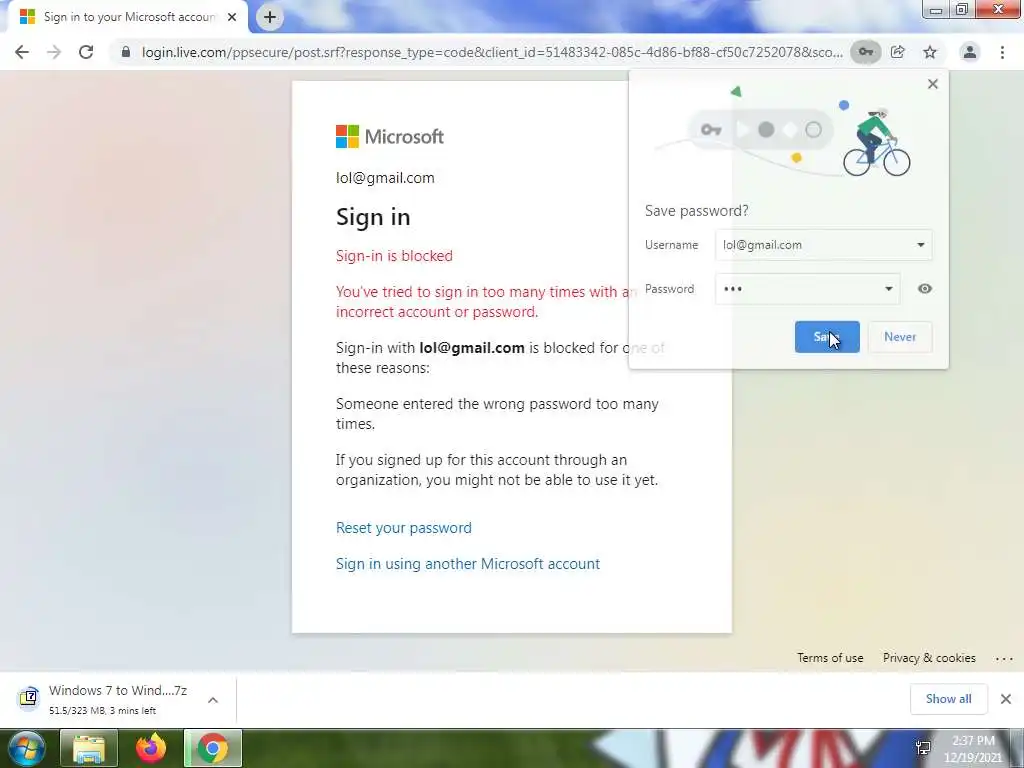
Task: Open the taskbar clock showing 2:37 PM
Action: click(x=973, y=748)
